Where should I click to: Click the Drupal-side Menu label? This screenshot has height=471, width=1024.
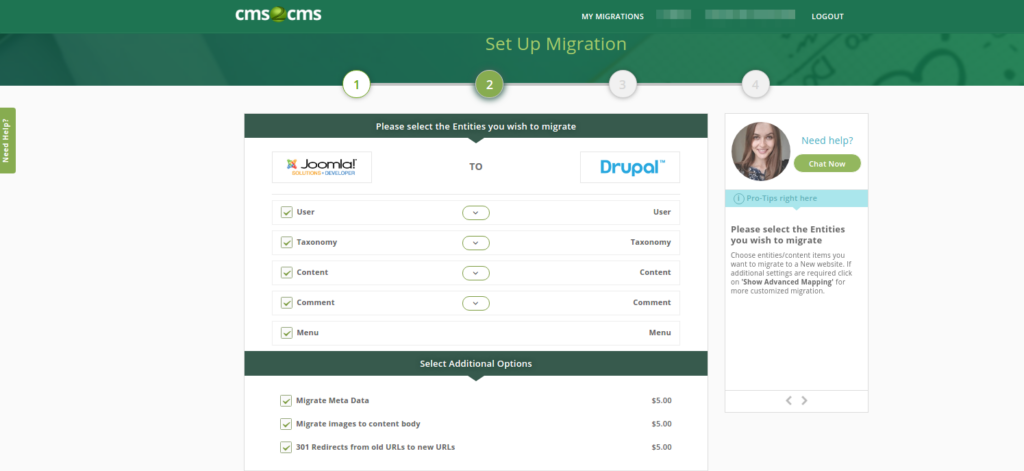click(660, 333)
